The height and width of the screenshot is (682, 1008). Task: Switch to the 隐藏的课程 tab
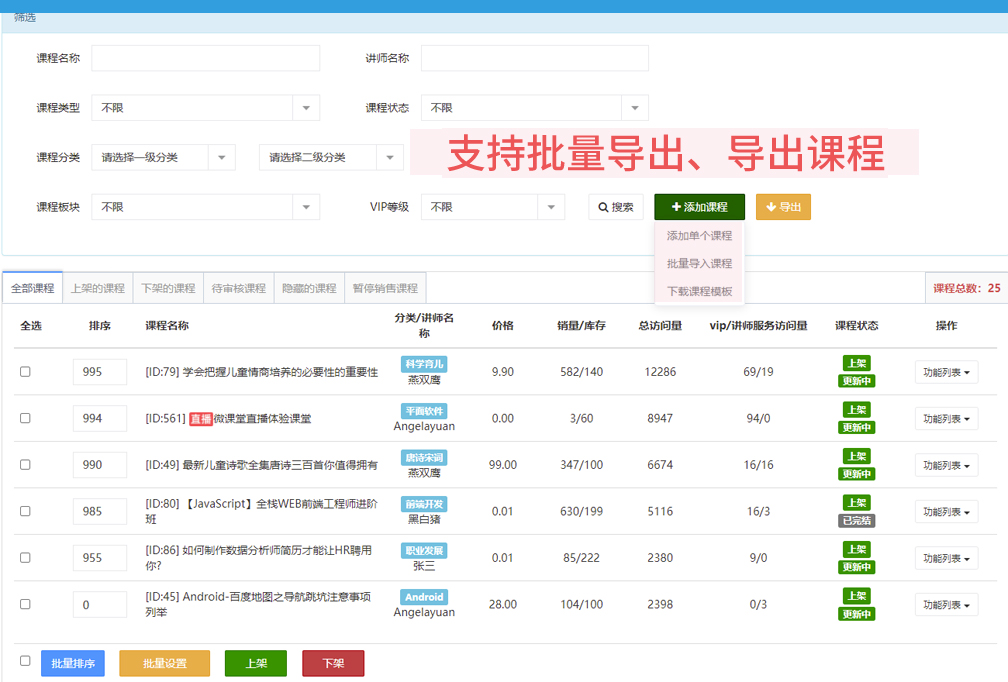pyautogui.click(x=309, y=288)
